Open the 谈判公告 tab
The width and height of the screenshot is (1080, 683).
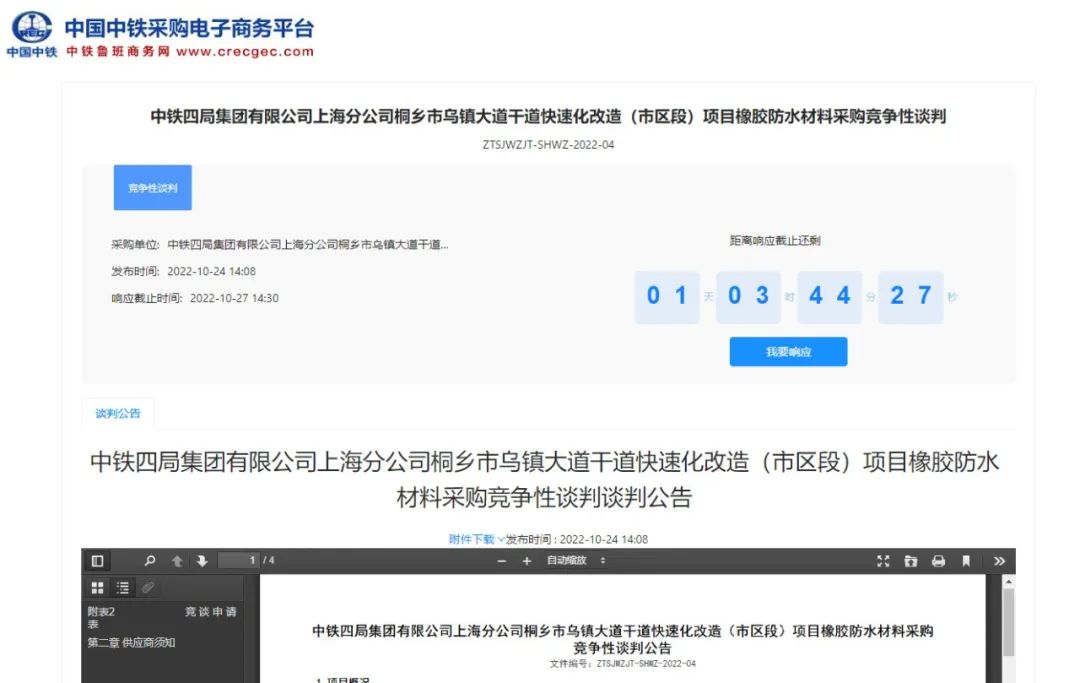118,413
